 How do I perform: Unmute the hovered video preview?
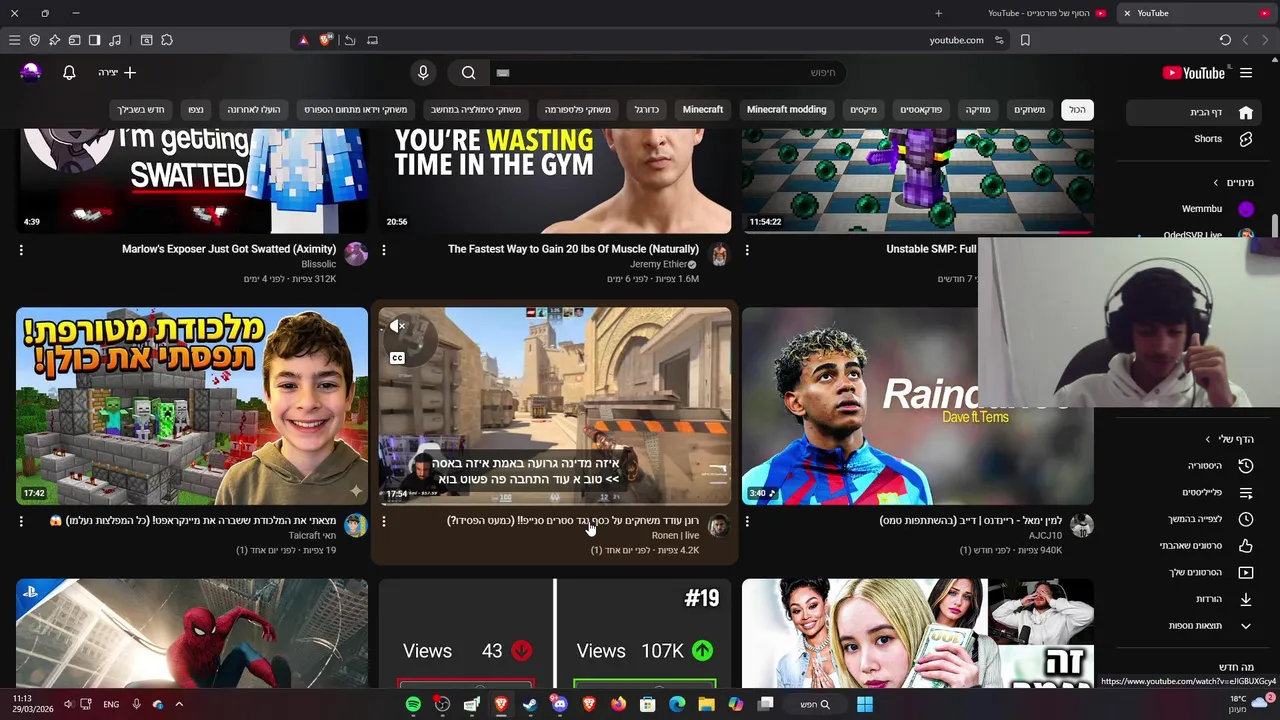[x=397, y=326]
